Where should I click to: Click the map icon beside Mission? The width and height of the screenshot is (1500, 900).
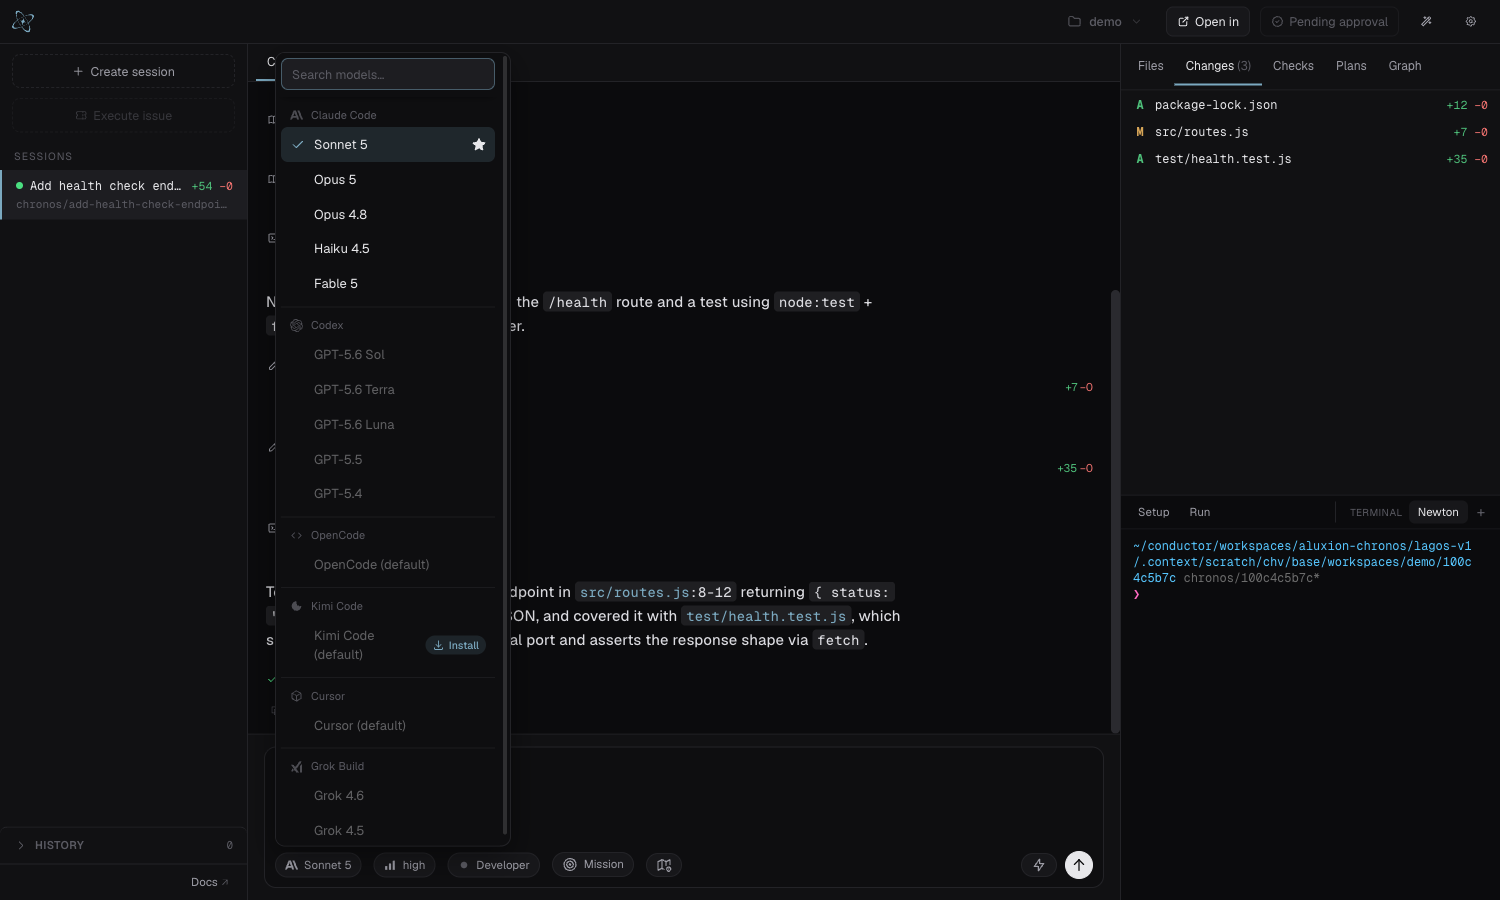[x=664, y=865]
